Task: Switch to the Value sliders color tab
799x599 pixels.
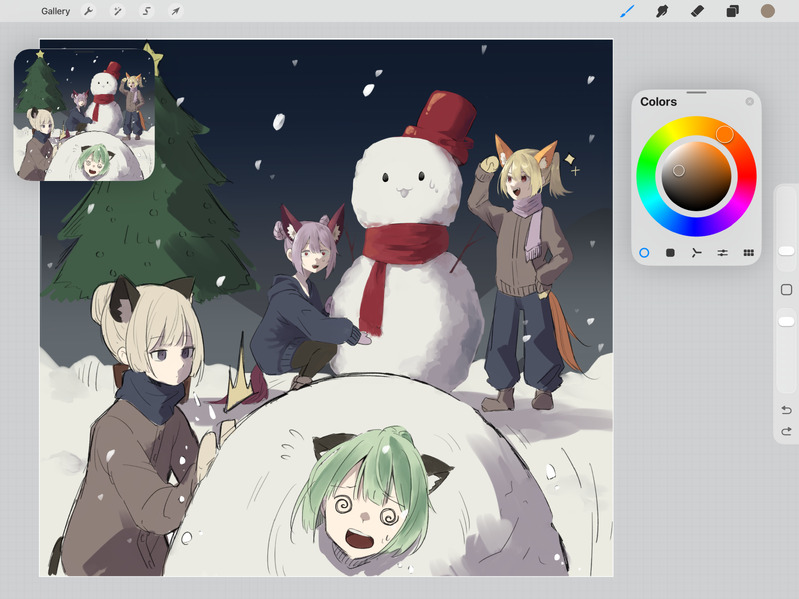Action: click(723, 253)
